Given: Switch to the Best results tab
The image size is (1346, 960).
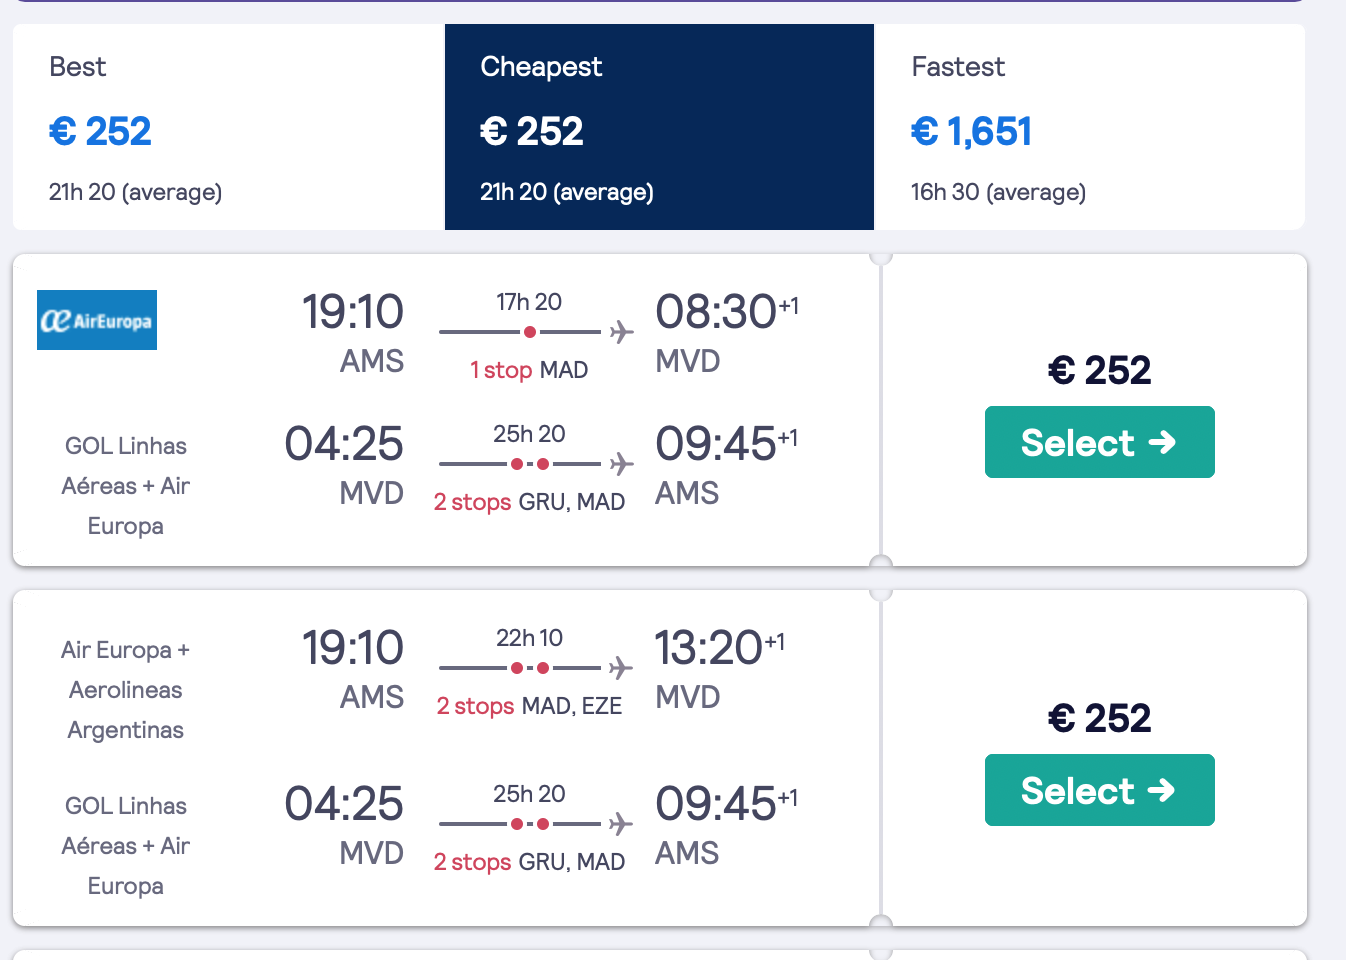Looking at the screenshot, I should coord(229,127).
